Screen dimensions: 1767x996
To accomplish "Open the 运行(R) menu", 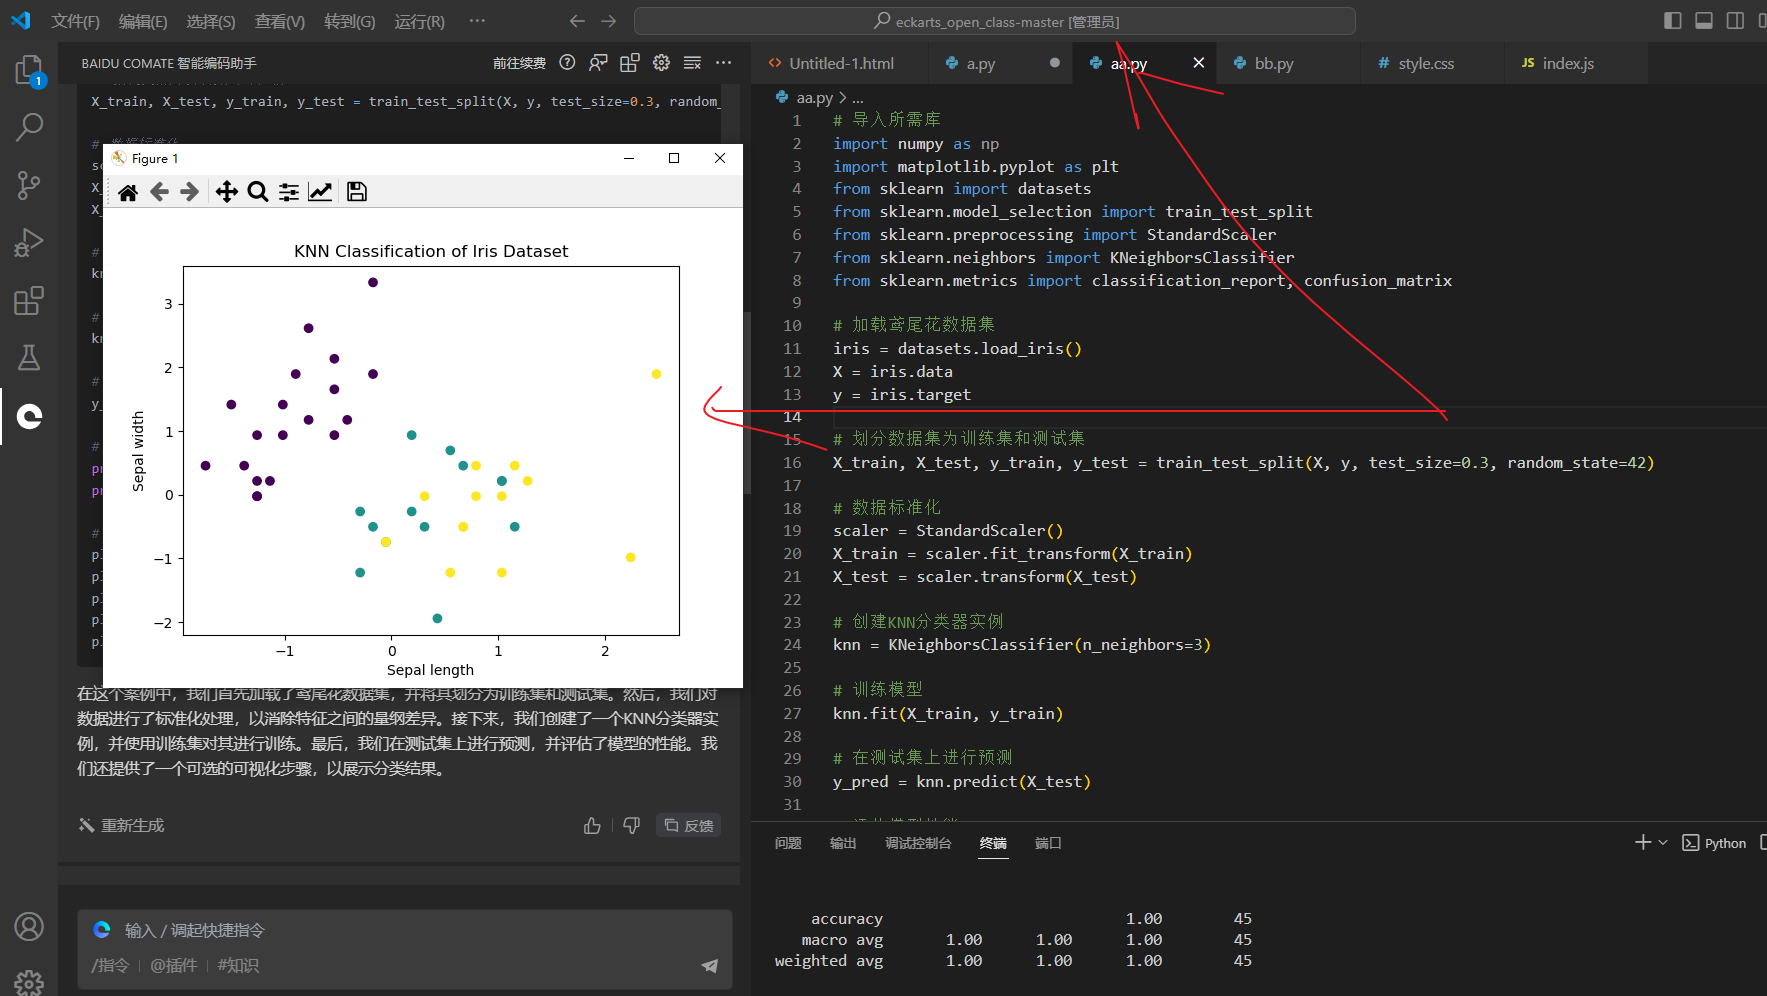I will pyautogui.click(x=419, y=21).
